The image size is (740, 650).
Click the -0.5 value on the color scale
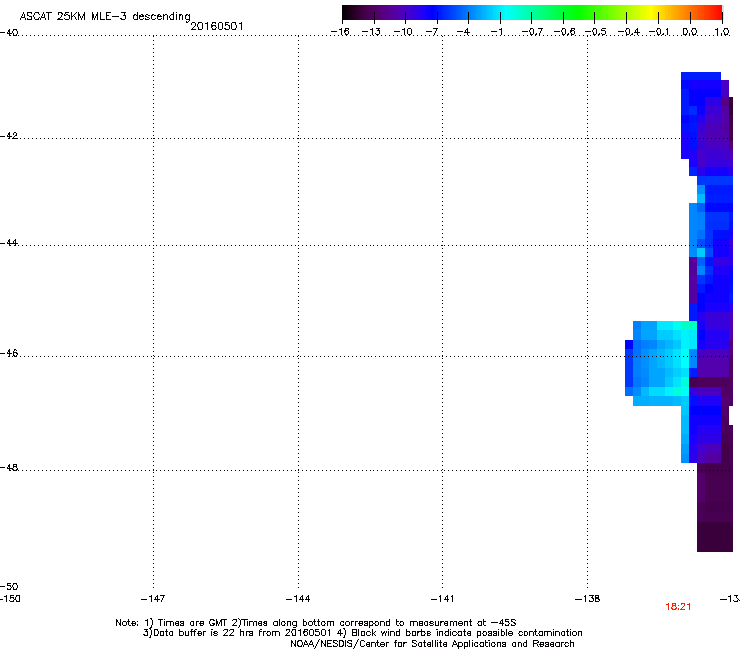pos(596,32)
